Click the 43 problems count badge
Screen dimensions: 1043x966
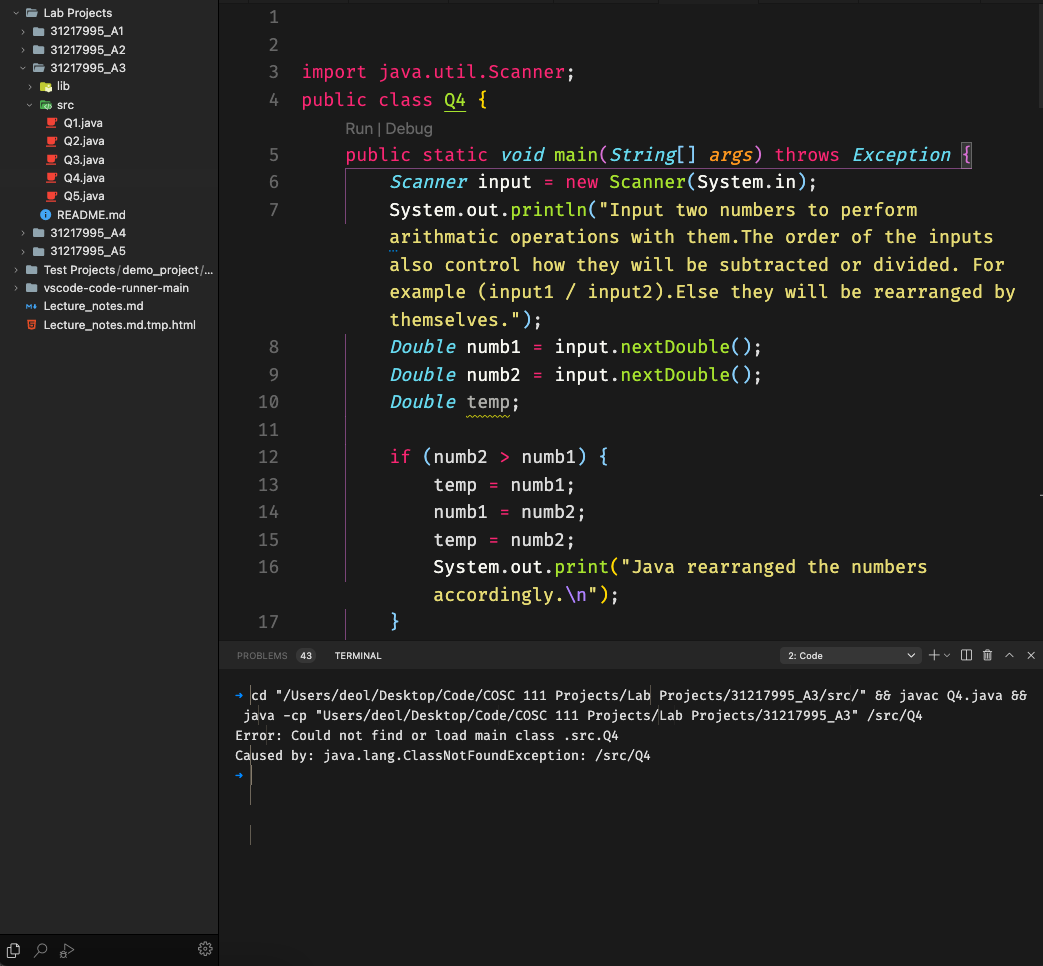click(x=306, y=655)
